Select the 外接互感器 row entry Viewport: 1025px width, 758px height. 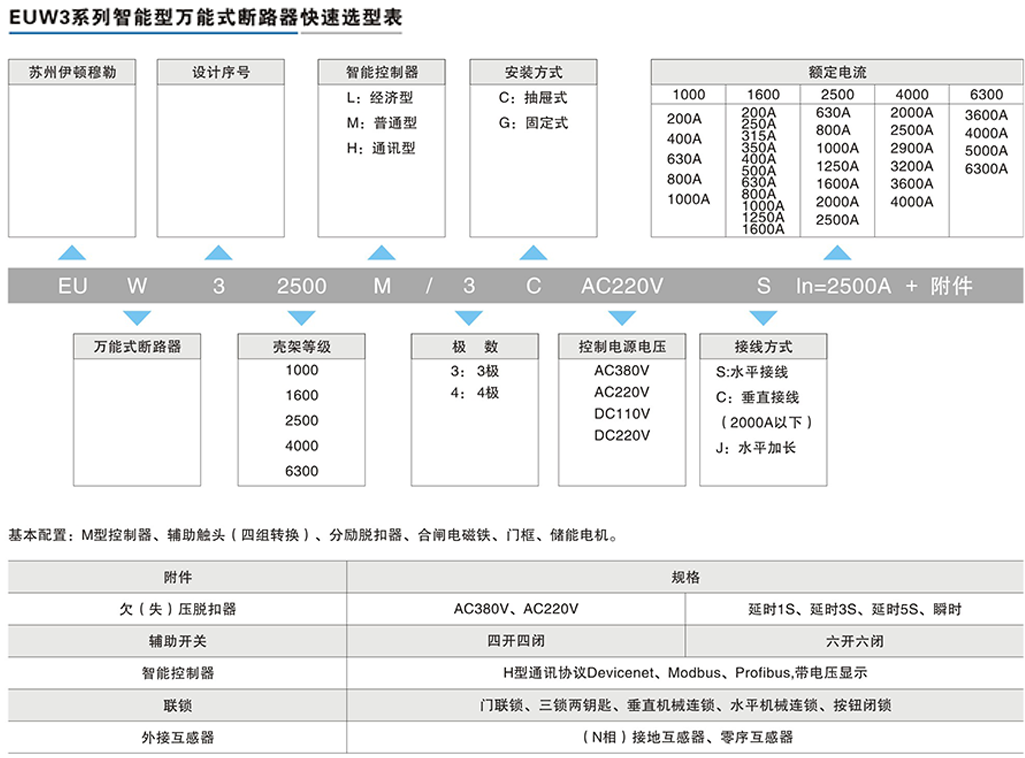[176, 737]
